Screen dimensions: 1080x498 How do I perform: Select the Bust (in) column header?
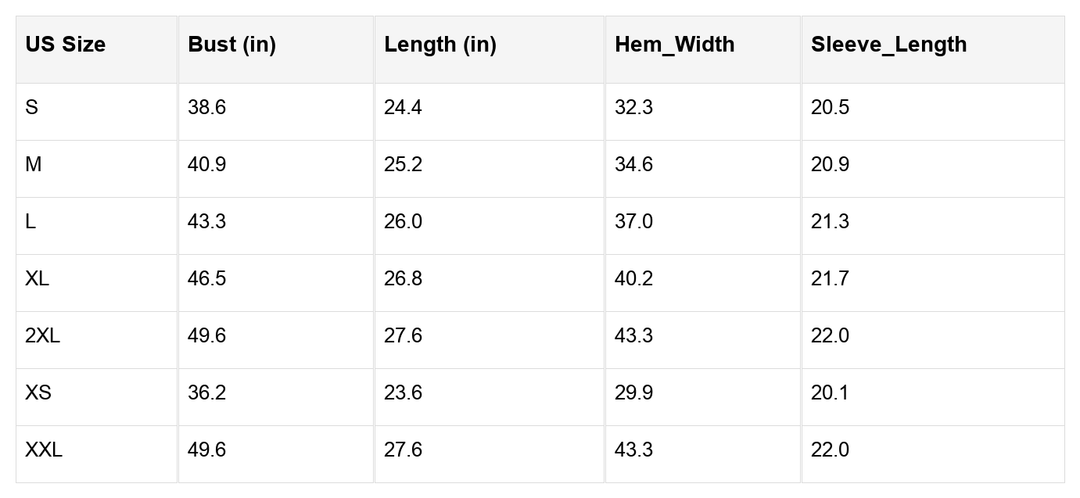pyautogui.click(x=232, y=45)
